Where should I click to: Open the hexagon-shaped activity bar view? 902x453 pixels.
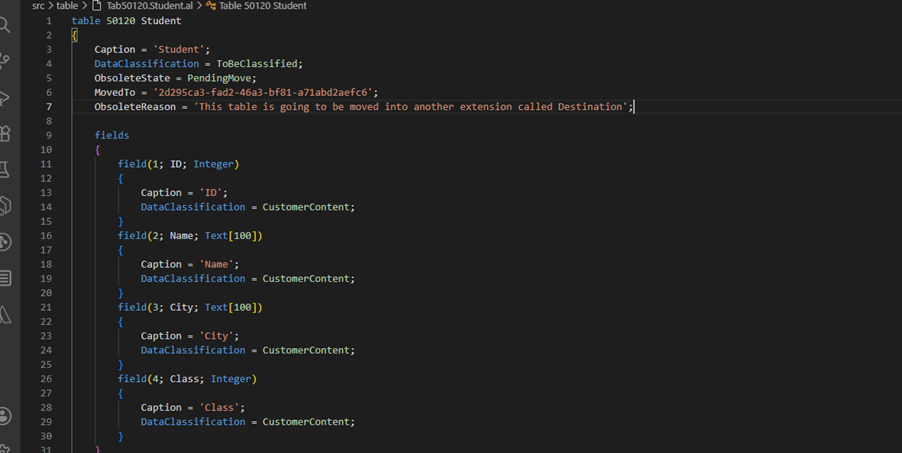tap(5, 205)
